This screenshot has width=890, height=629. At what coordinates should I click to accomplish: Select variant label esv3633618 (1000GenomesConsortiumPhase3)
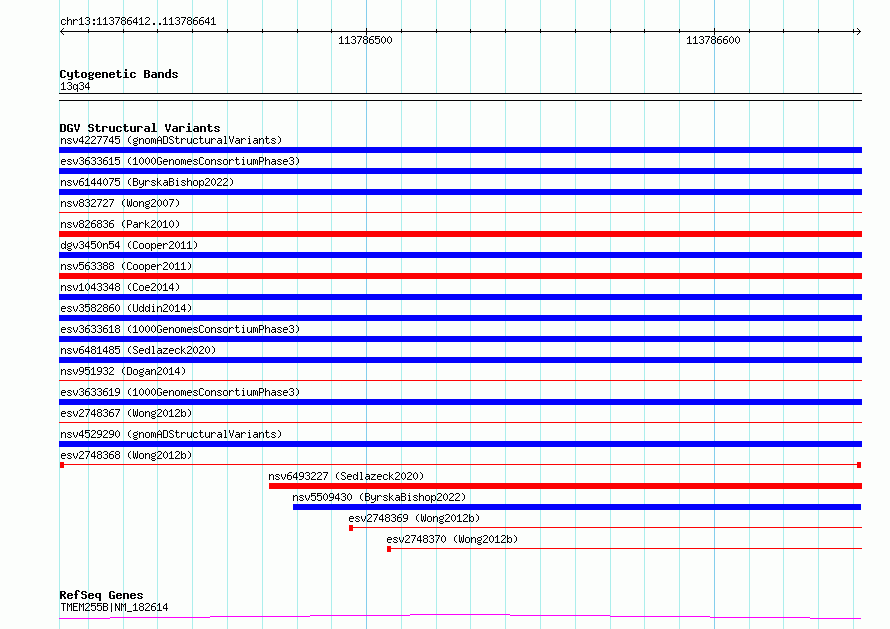point(180,329)
